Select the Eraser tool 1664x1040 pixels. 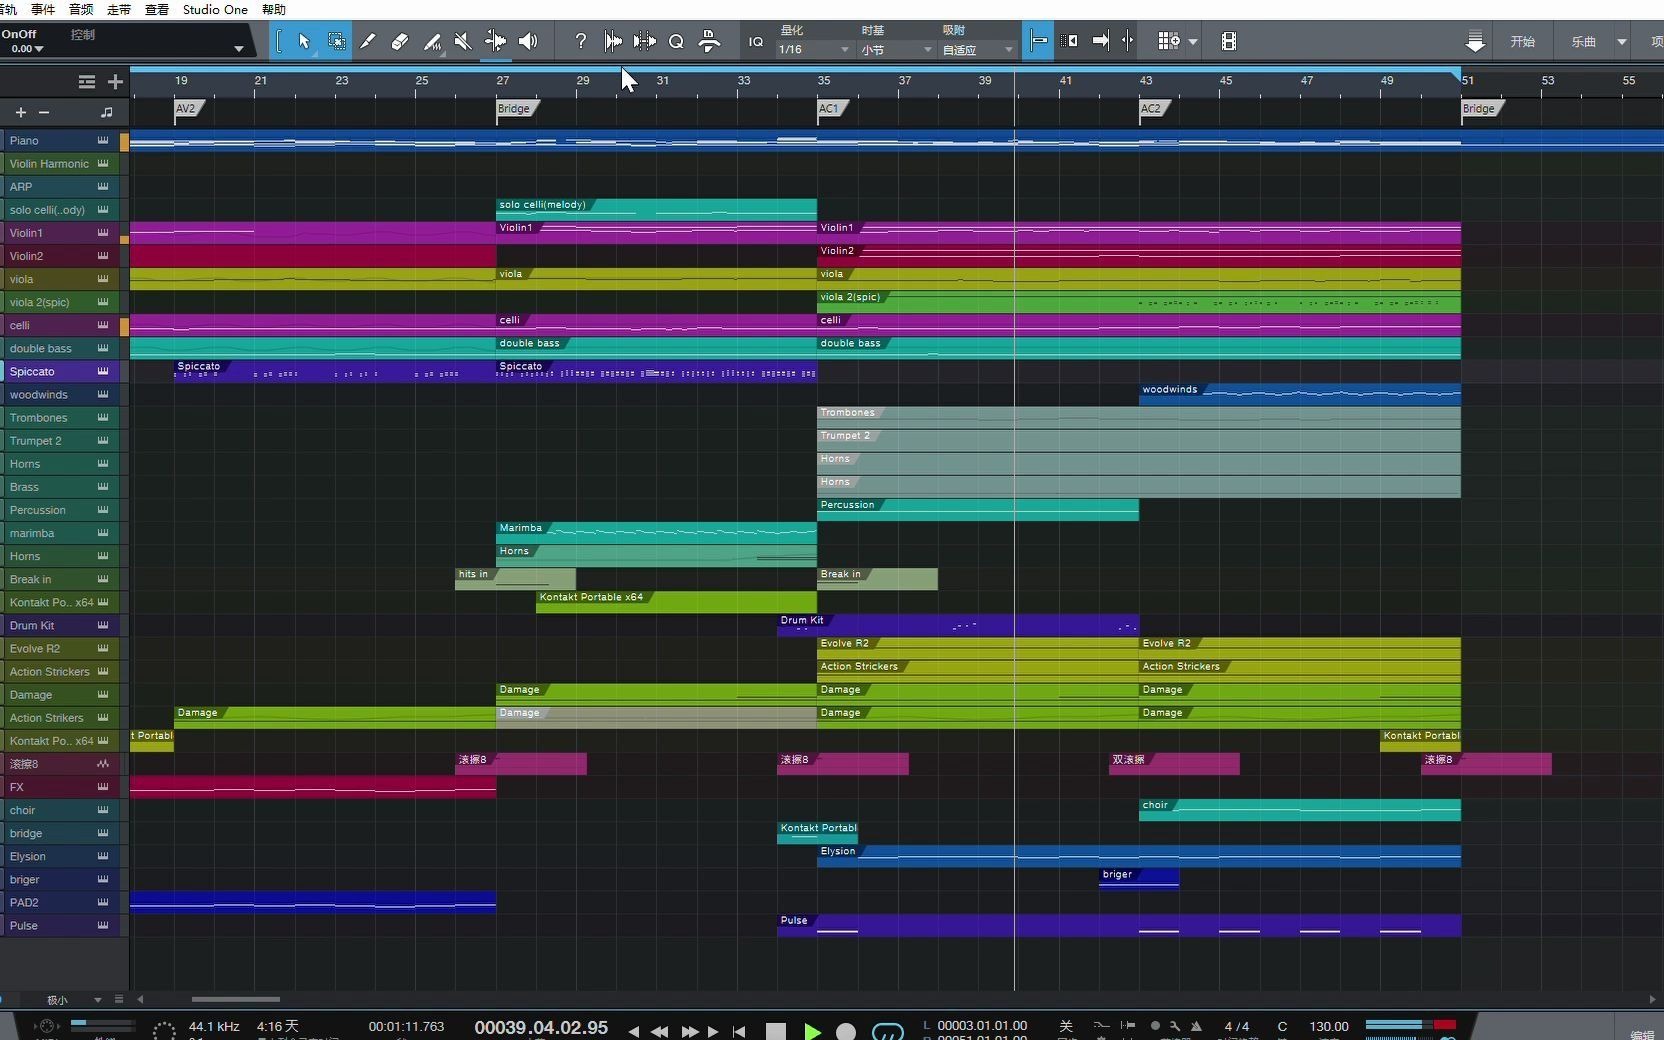pos(400,41)
